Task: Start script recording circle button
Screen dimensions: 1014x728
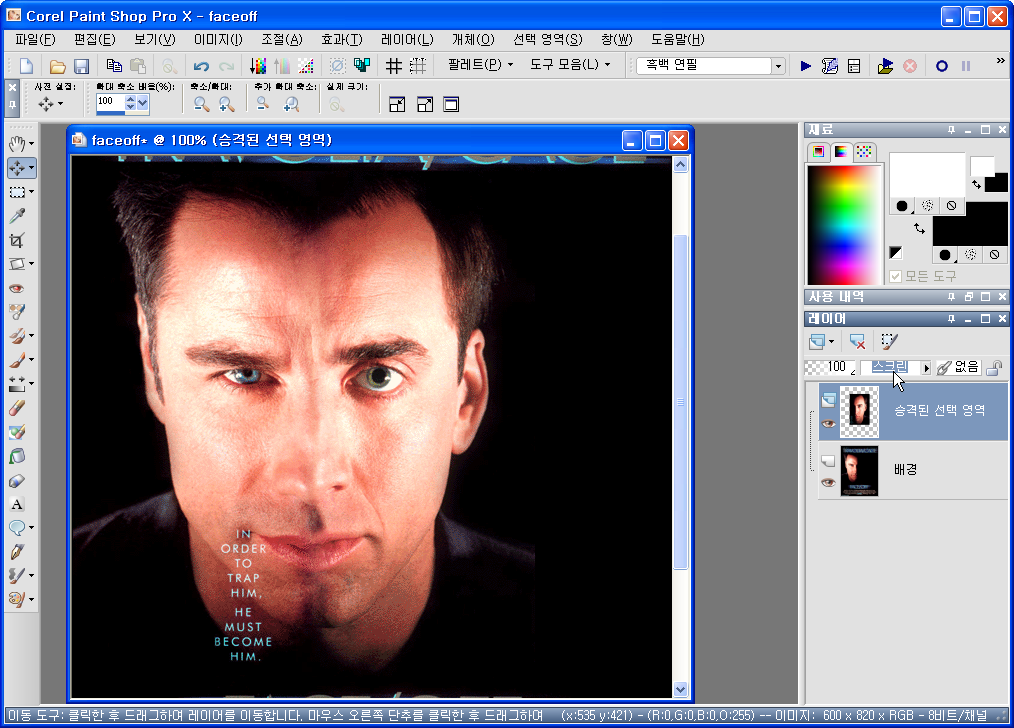Action: (942, 66)
